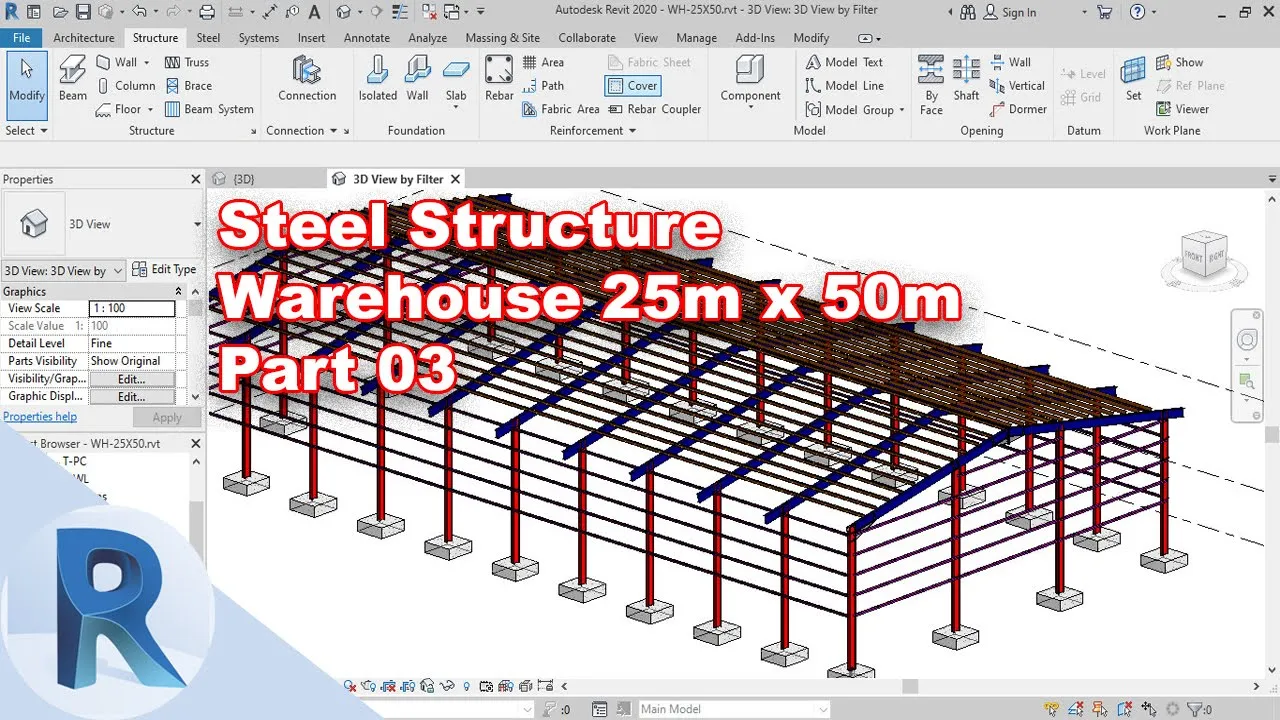This screenshot has height=720, width=1280.
Task: Choose the Brace tool
Action: [188, 86]
